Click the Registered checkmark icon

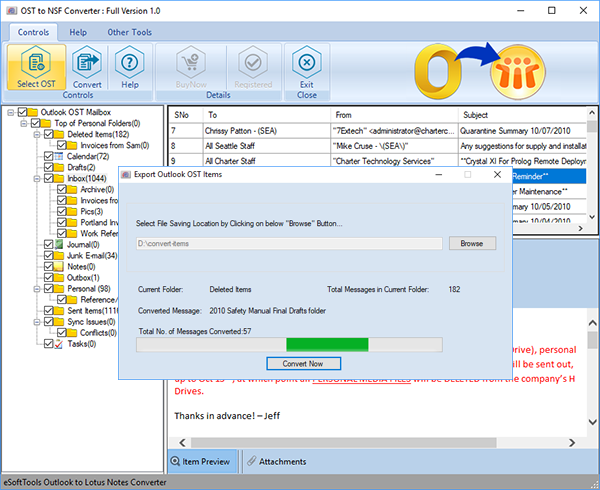pyautogui.click(x=253, y=62)
